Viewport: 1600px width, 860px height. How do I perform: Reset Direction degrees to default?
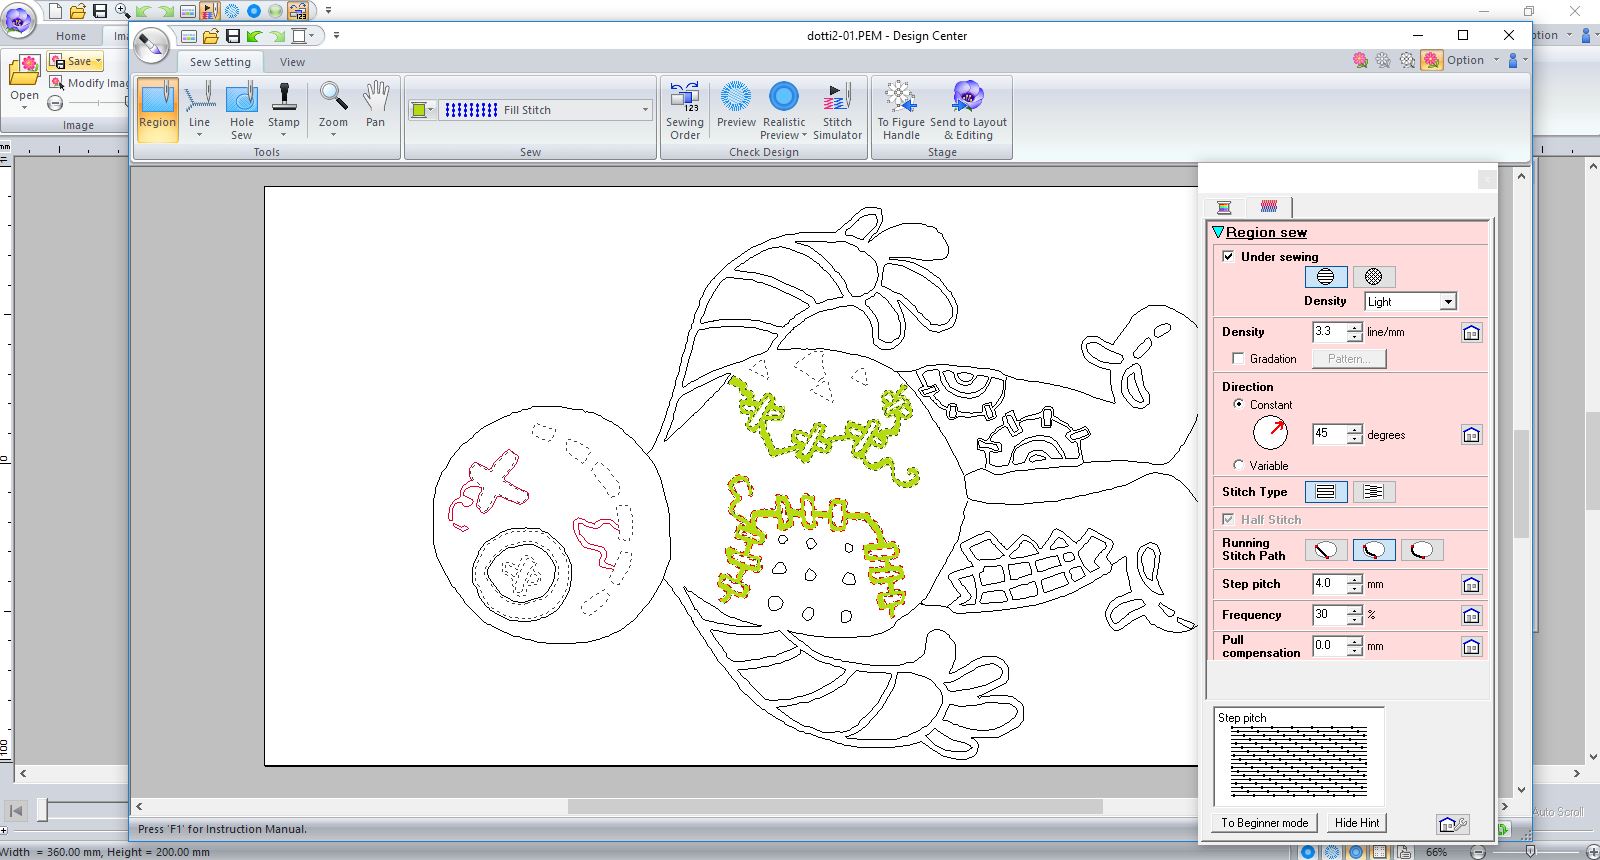pyautogui.click(x=1471, y=435)
